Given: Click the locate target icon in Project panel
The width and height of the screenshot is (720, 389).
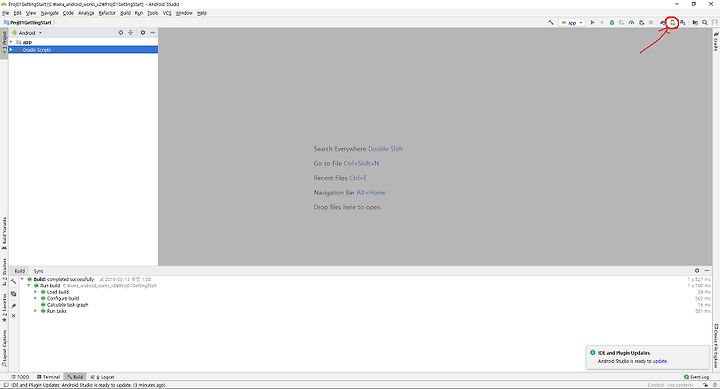Looking at the screenshot, I should pyautogui.click(x=121, y=33).
